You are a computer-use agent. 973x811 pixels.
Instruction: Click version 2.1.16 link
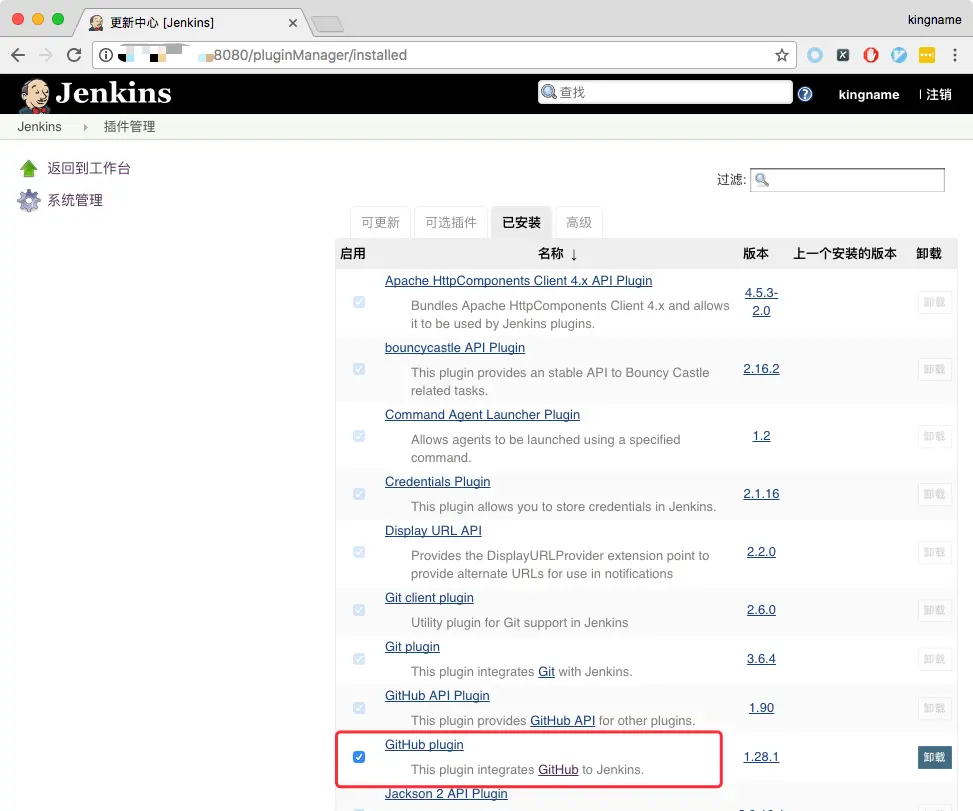point(761,494)
